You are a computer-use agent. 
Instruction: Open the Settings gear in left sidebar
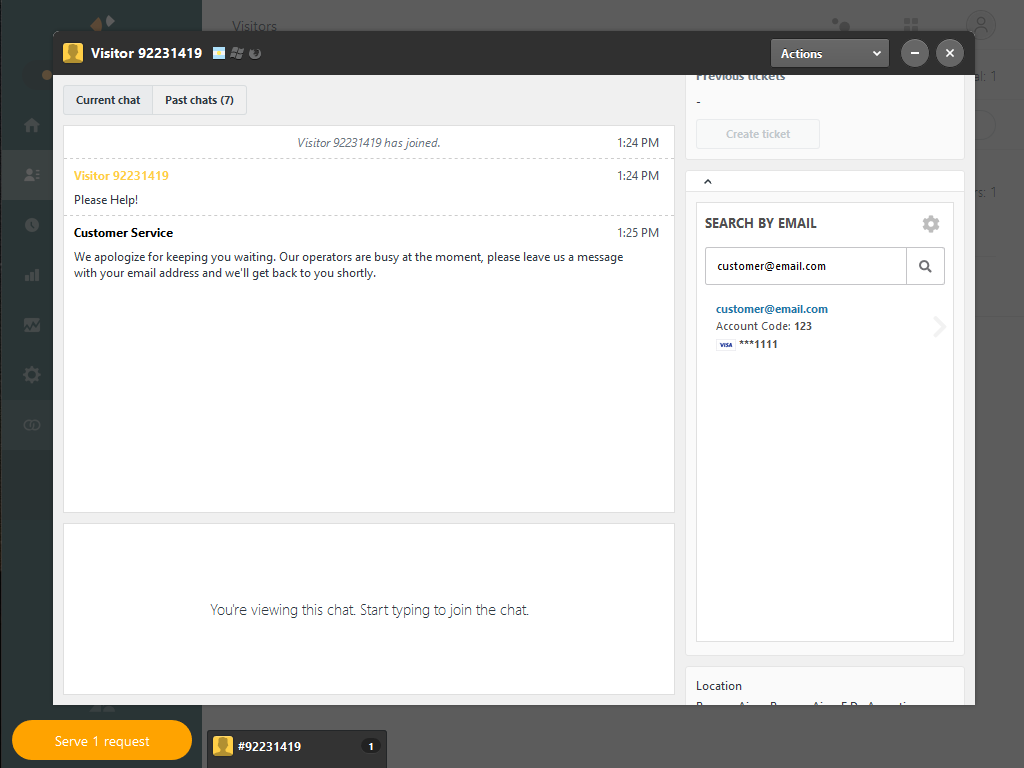(x=32, y=375)
